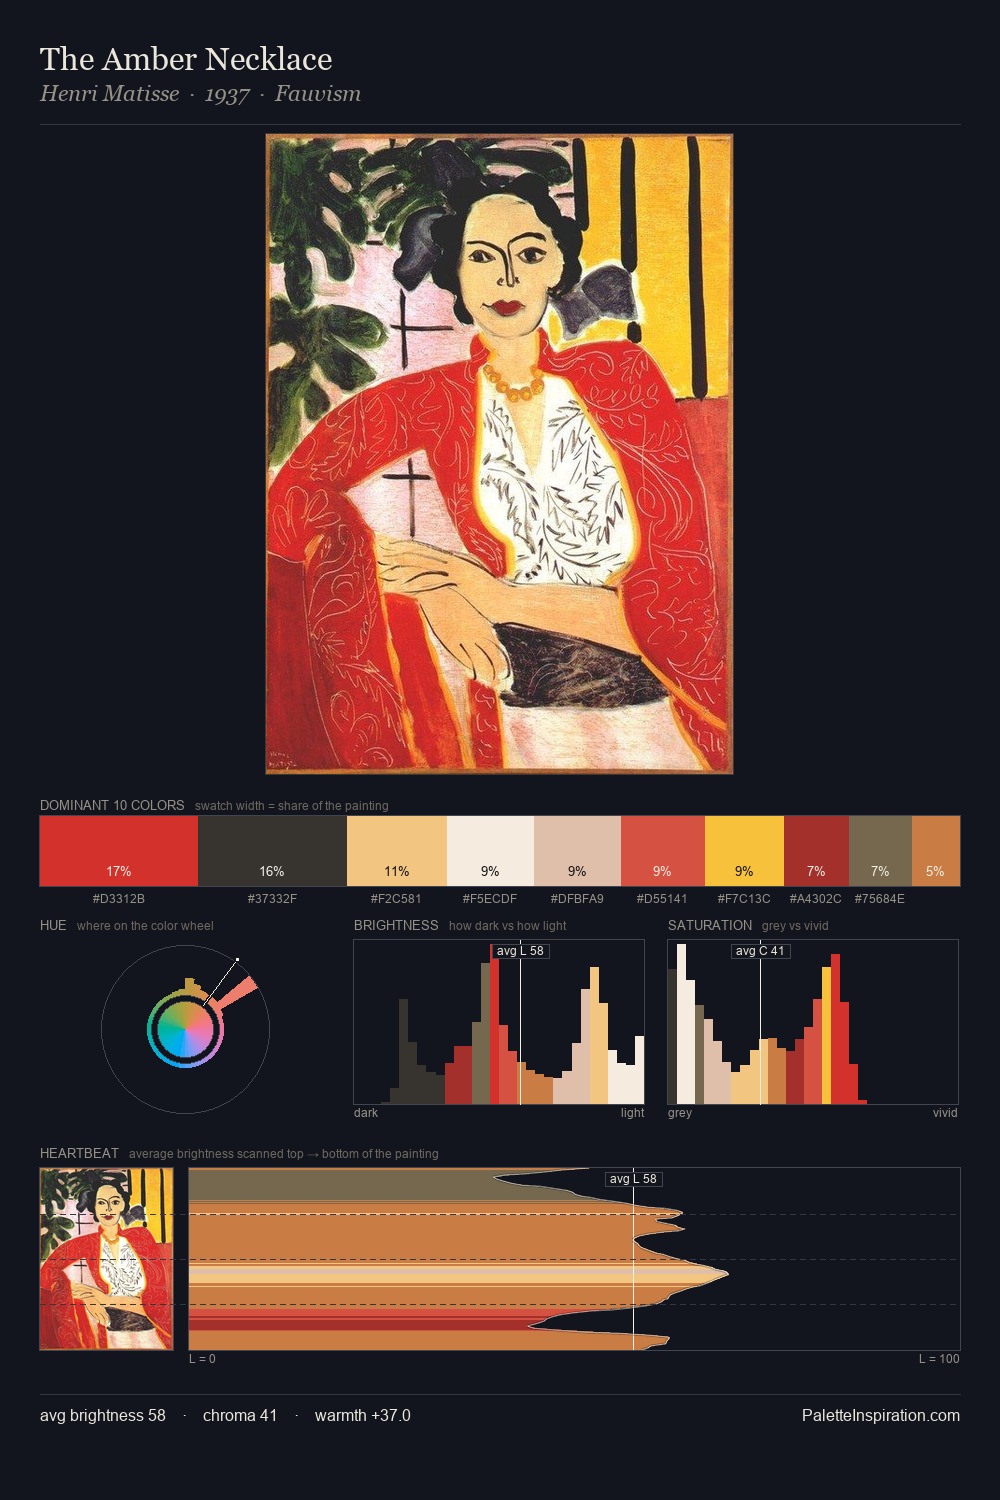Click the small painting thumbnail beside the Heartbeat chart
Viewport: 1000px width, 1500px height.
(106, 1259)
